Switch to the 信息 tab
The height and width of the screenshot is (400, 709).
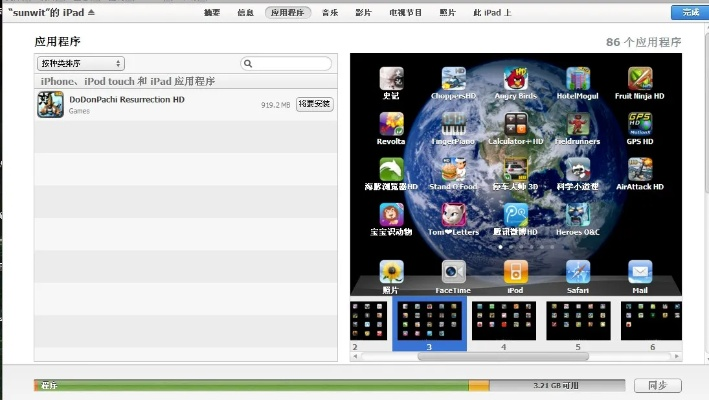pyautogui.click(x=245, y=12)
